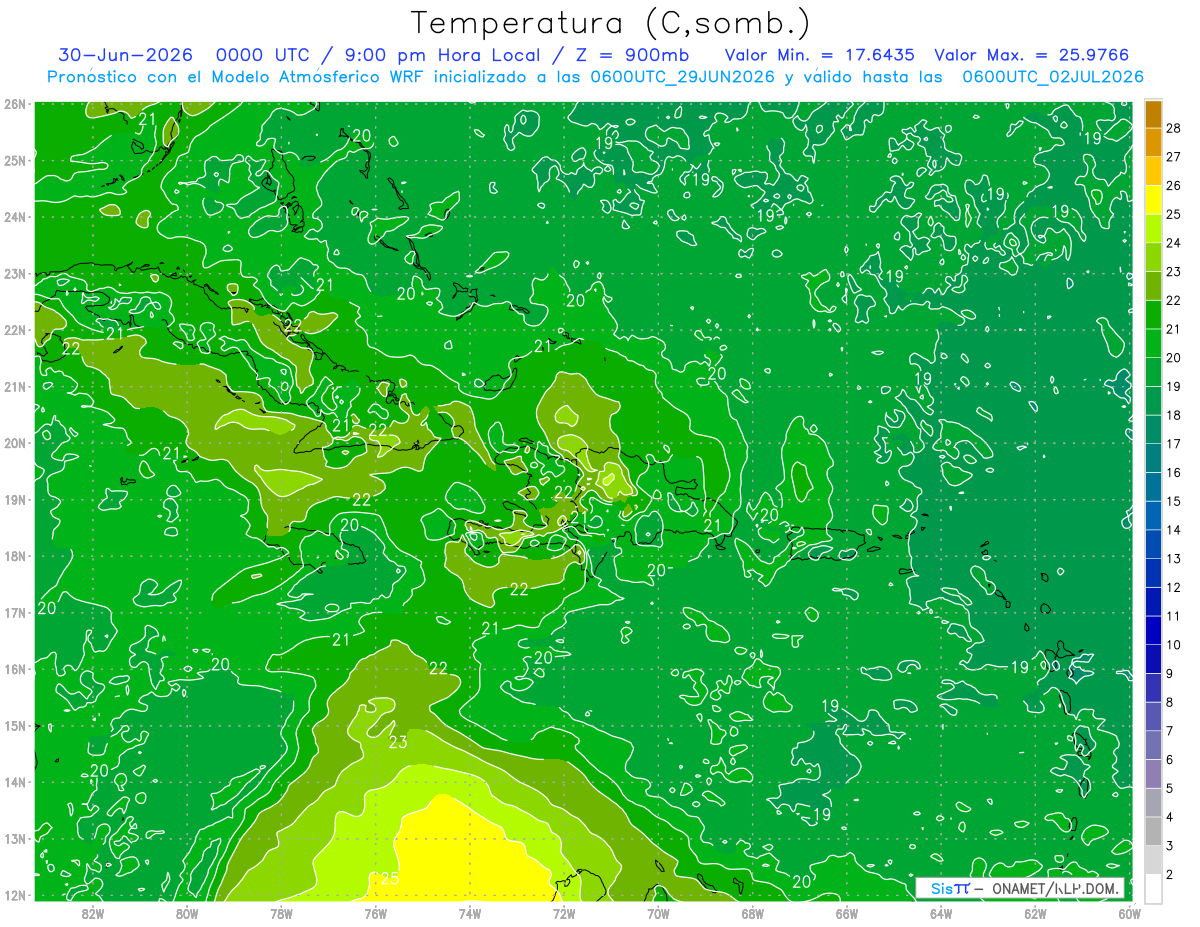Click the "Valor Min. = 17.6435" text
Viewport: 1200px width, 927px height.
pyautogui.click(x=819, y=55)
